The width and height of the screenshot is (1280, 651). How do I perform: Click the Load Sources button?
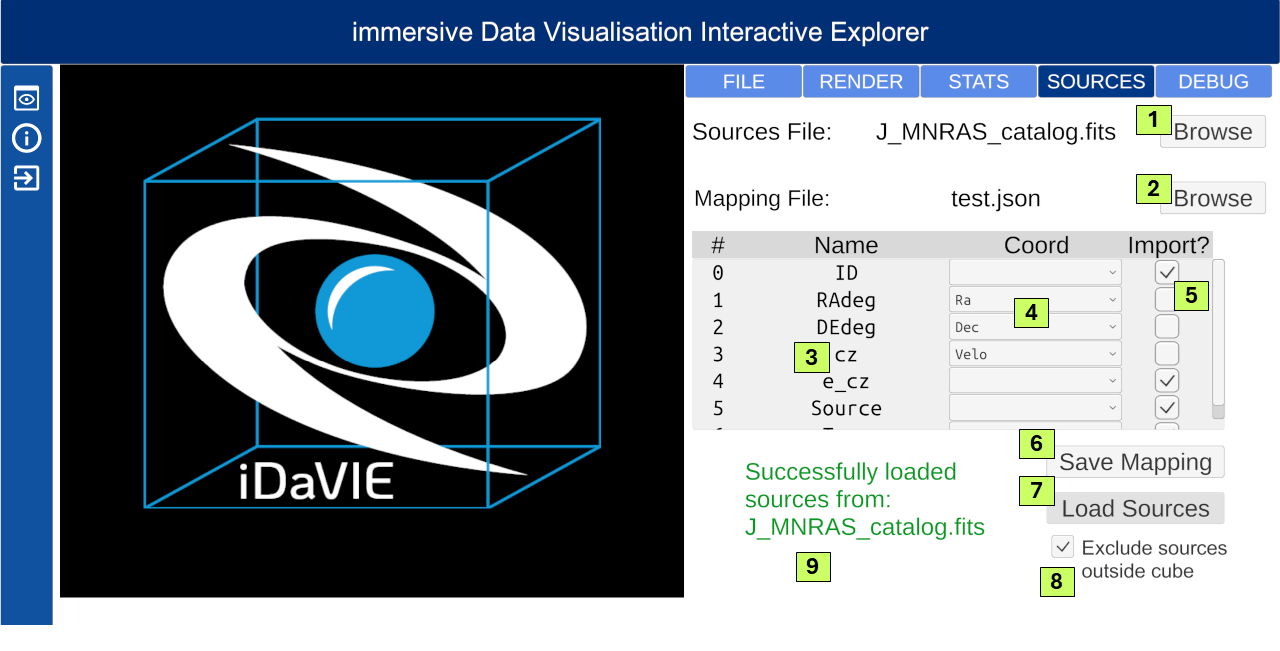pyautogui.click(x=1136, y=508)
